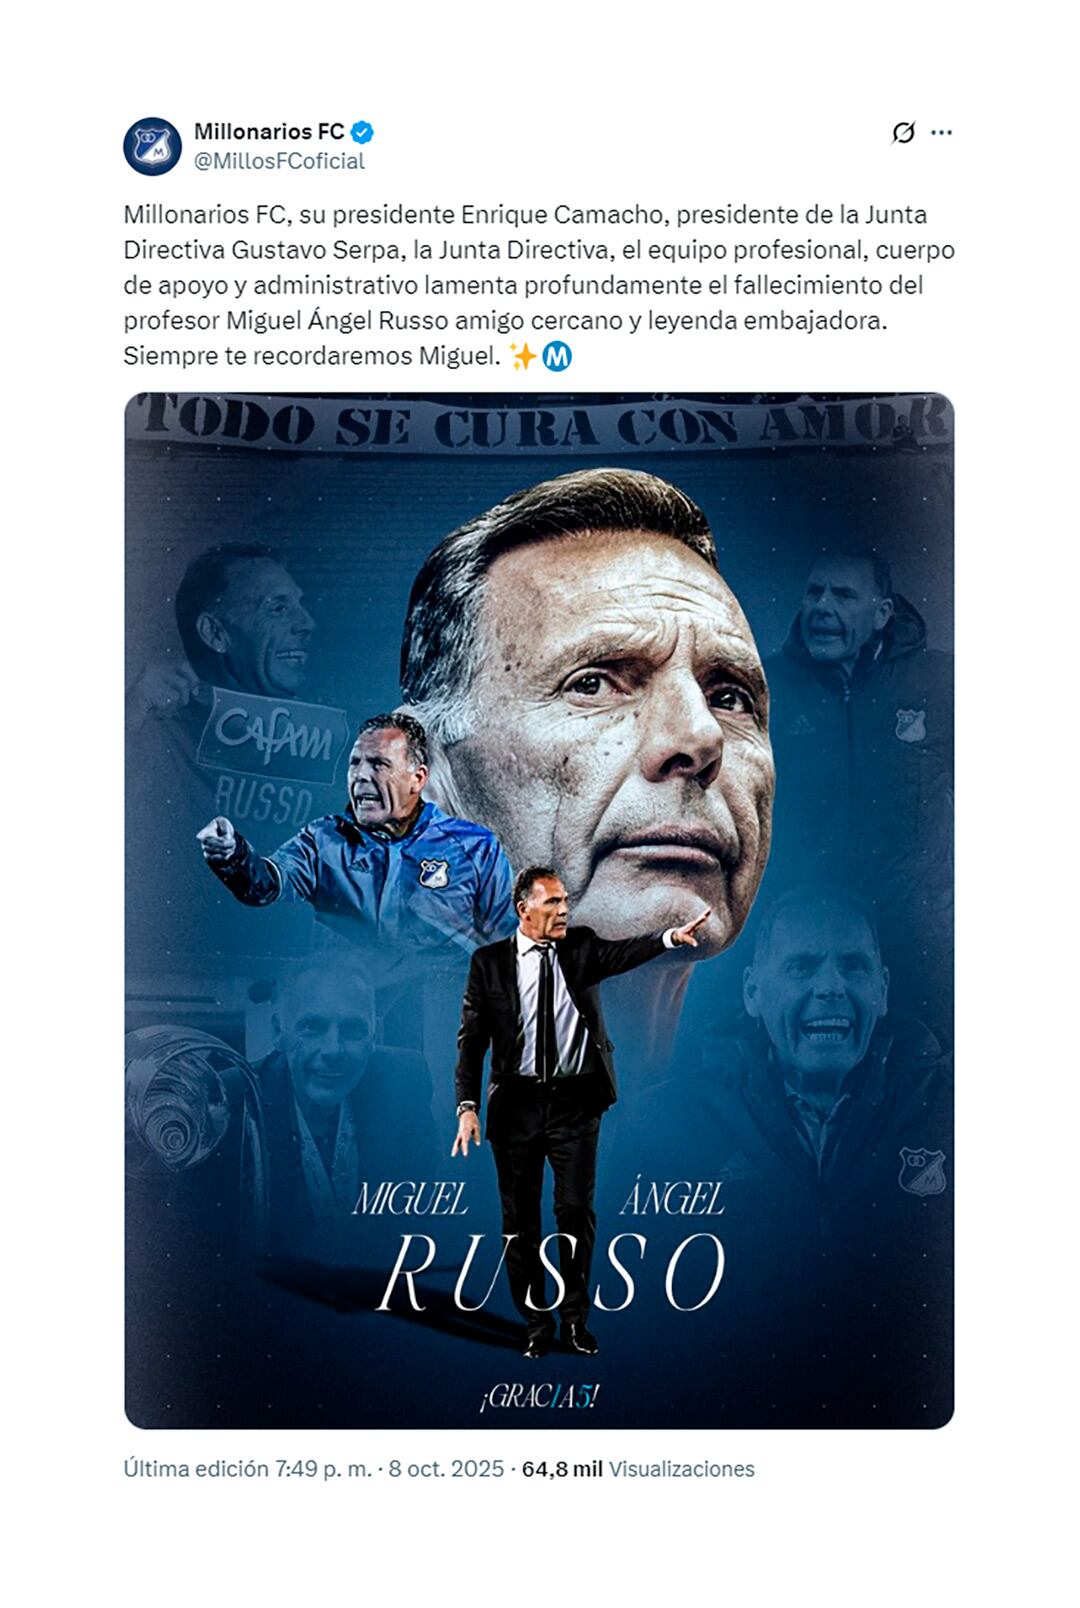Image resolution: width=1080 pixels, height=1608 pixels.
Task: Click the blue verified badge
Action: point(362,132)
